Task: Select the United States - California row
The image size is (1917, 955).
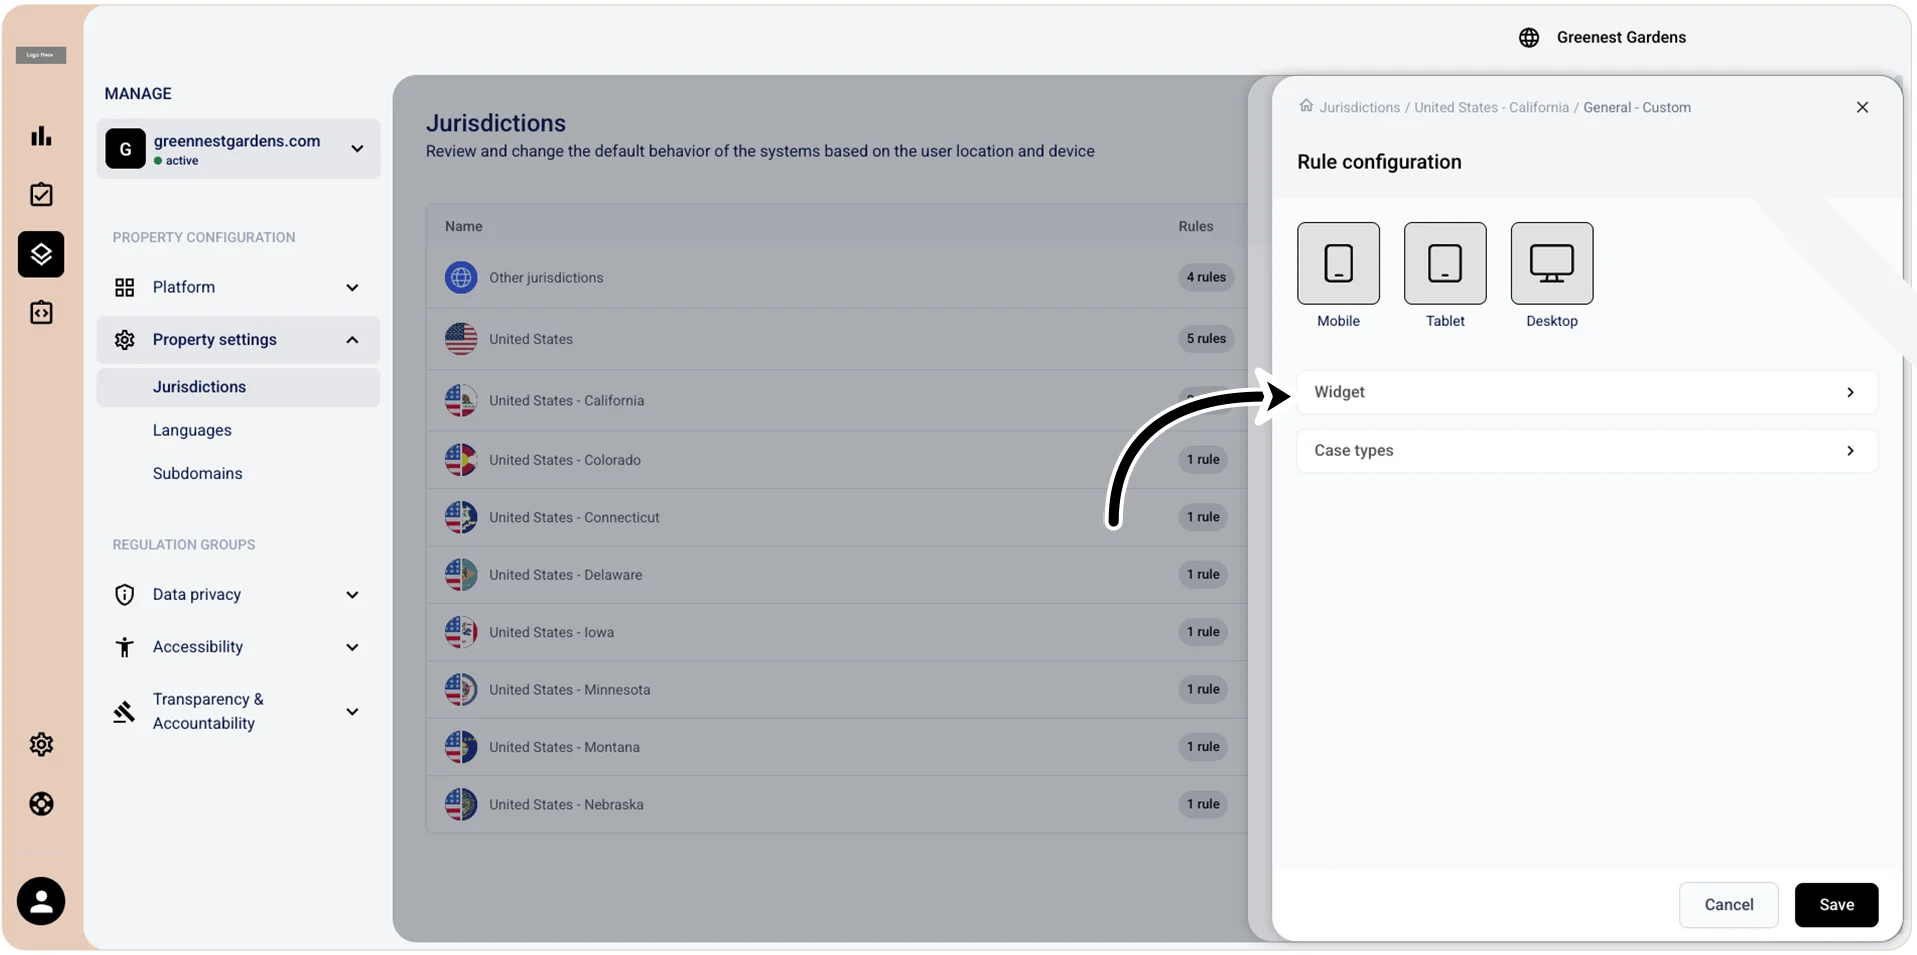Action: point(838,400)
